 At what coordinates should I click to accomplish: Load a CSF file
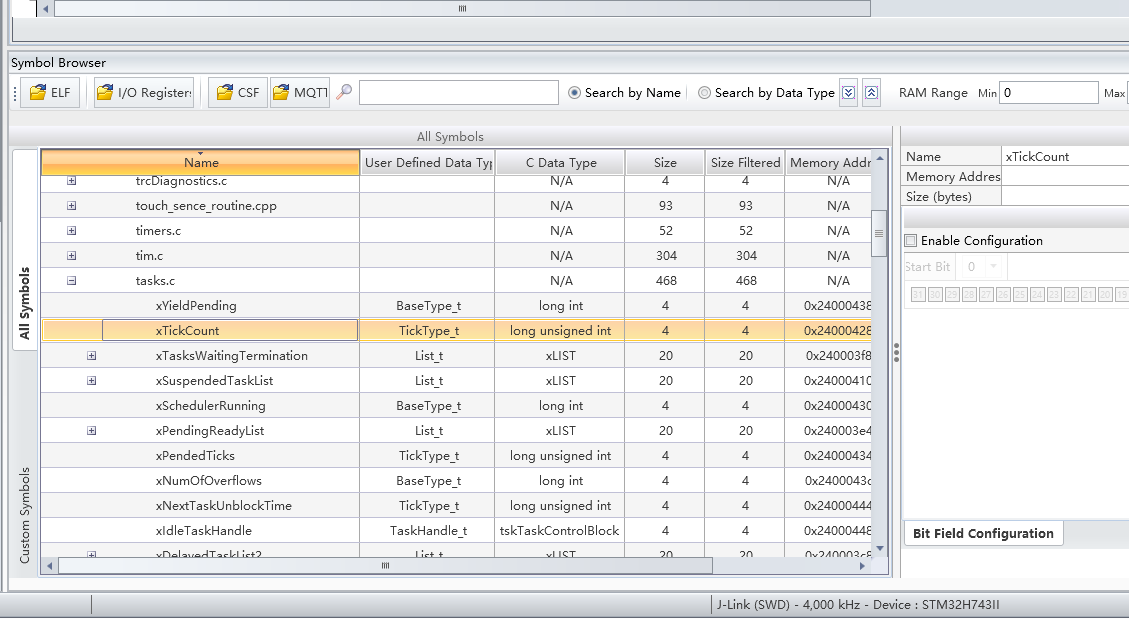pos(238,93)
